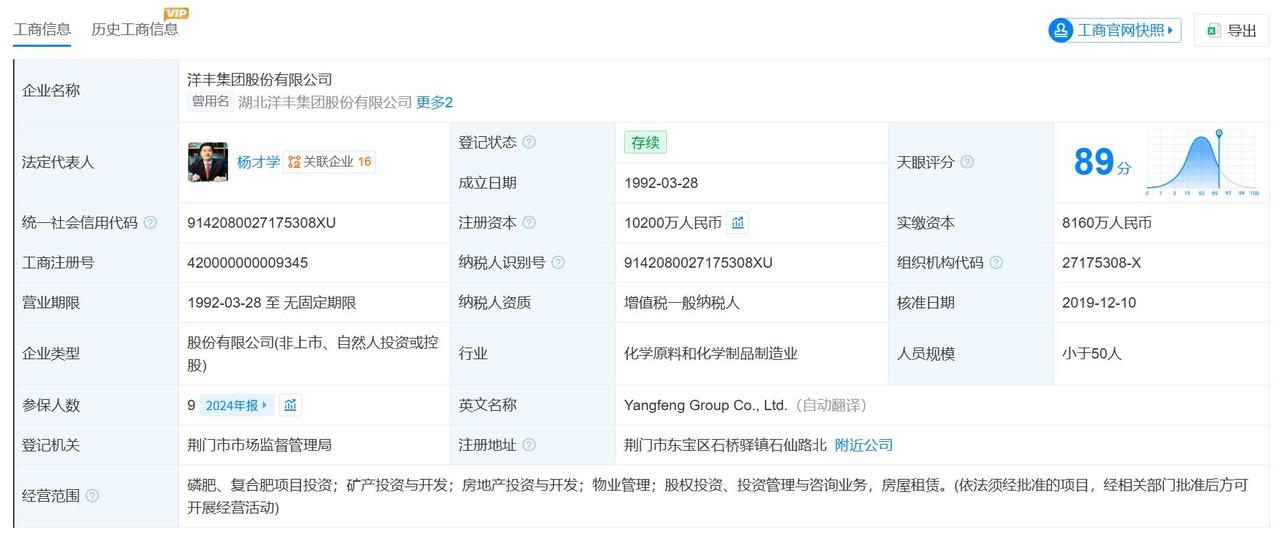Select former name 湖北洋丰集团股份有限公司

pyautogui.click(x=325, y=102)
